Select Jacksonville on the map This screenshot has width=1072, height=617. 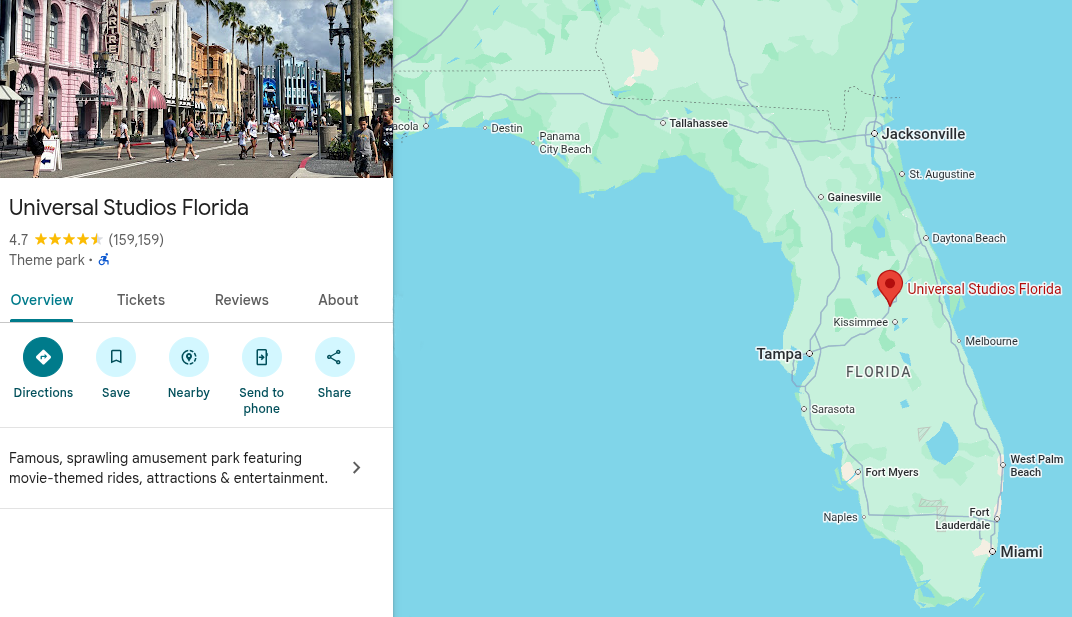pyautogui.click(x=923, y=134)
